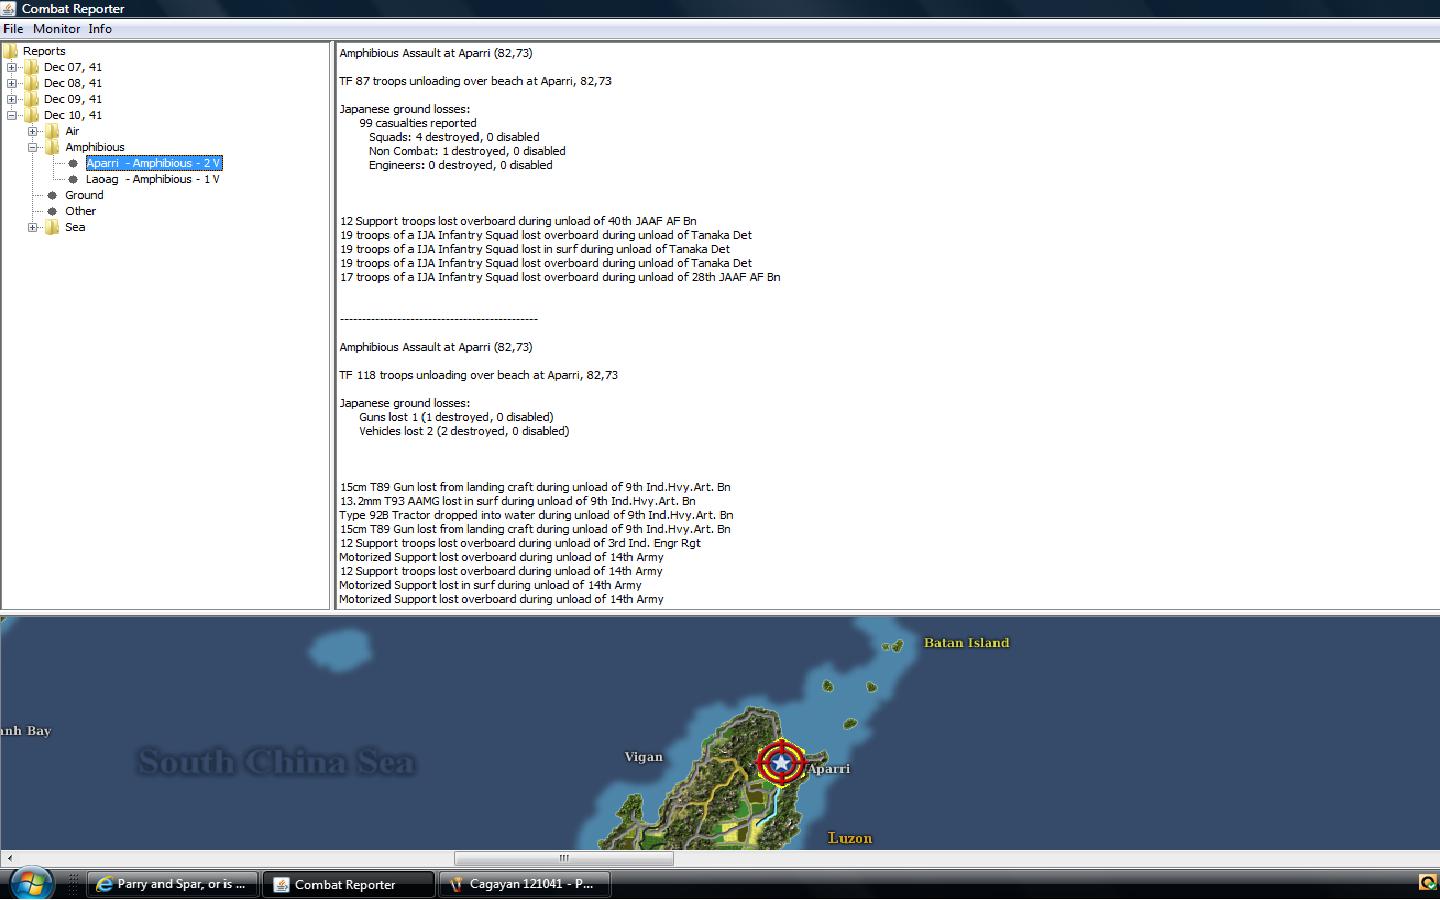The height and width of the screenshot is (900, 1440).
Task: Click the Vigan label on map
Action: 643,757
